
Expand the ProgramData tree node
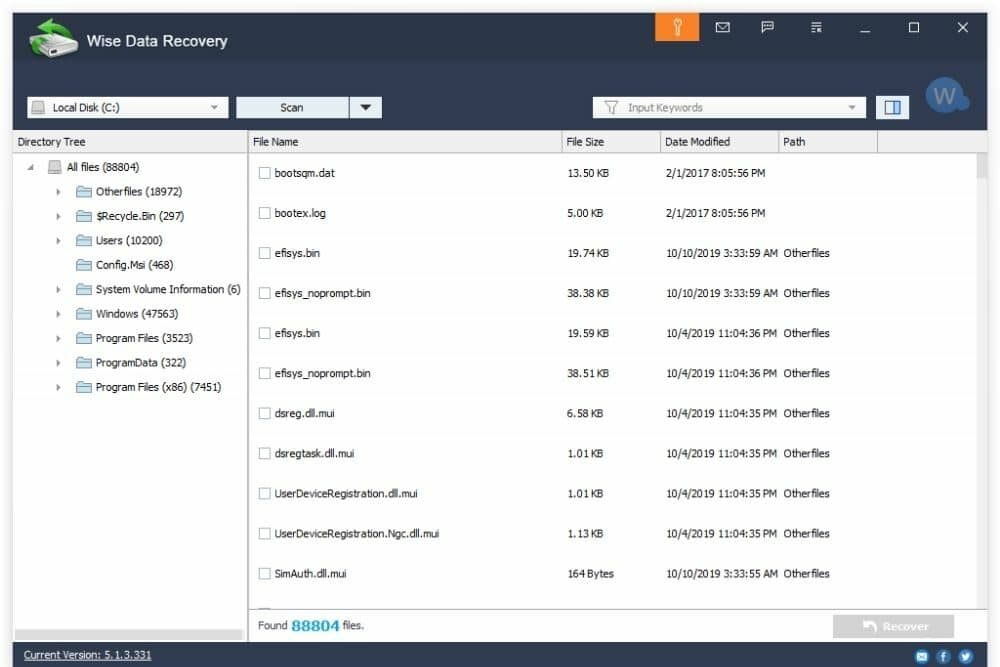58,363
